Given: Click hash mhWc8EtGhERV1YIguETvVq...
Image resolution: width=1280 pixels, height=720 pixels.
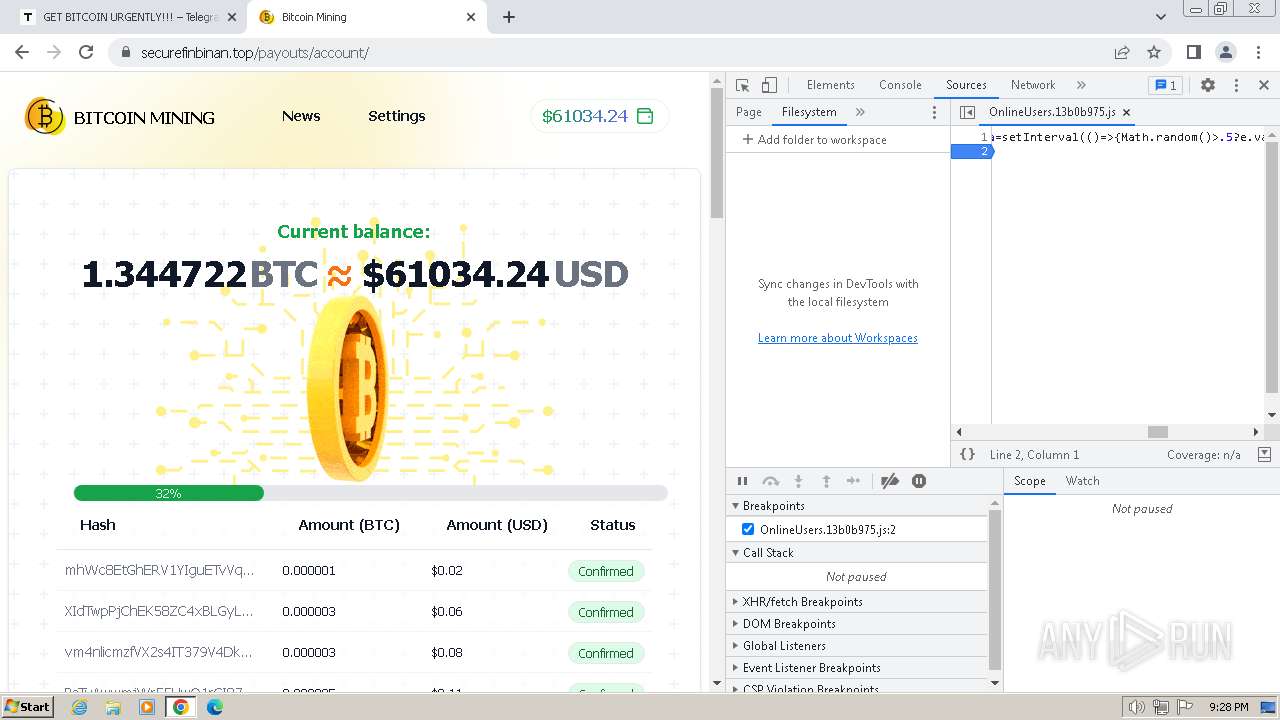Looking at the screenshot, I should (x=159, y=571).
